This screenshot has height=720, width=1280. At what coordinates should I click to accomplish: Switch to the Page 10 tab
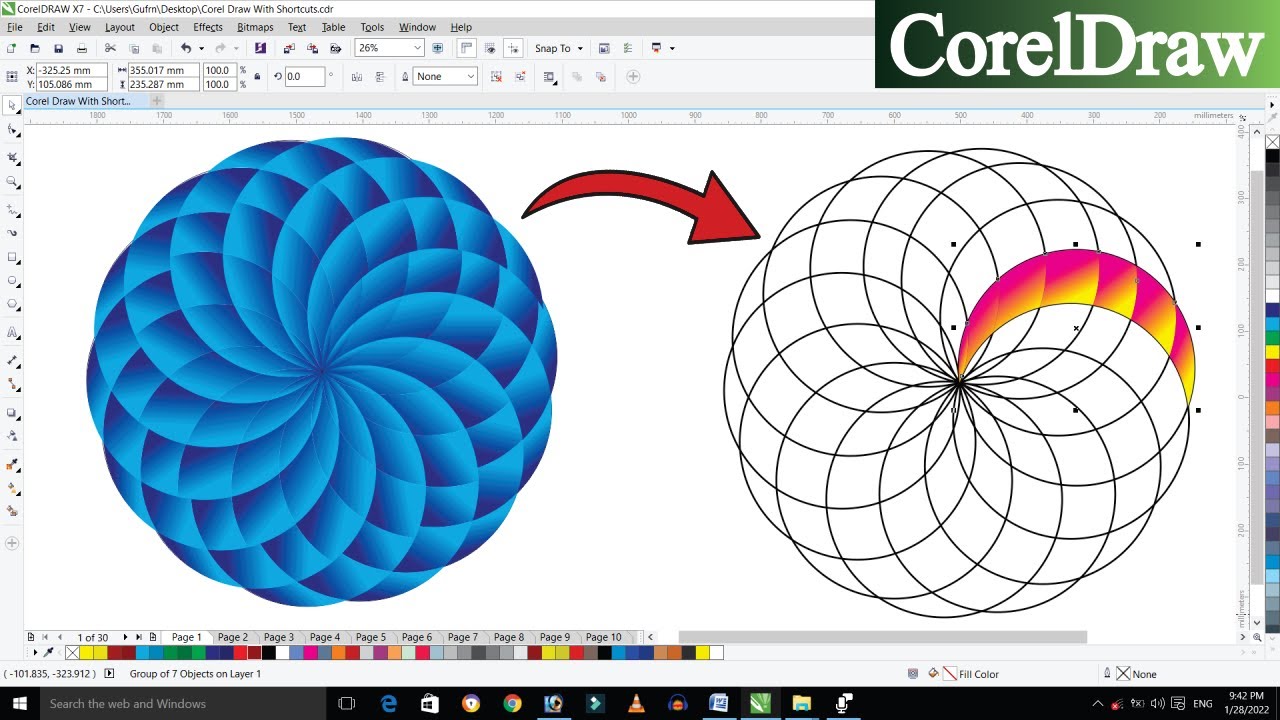(x=603, y=637)
